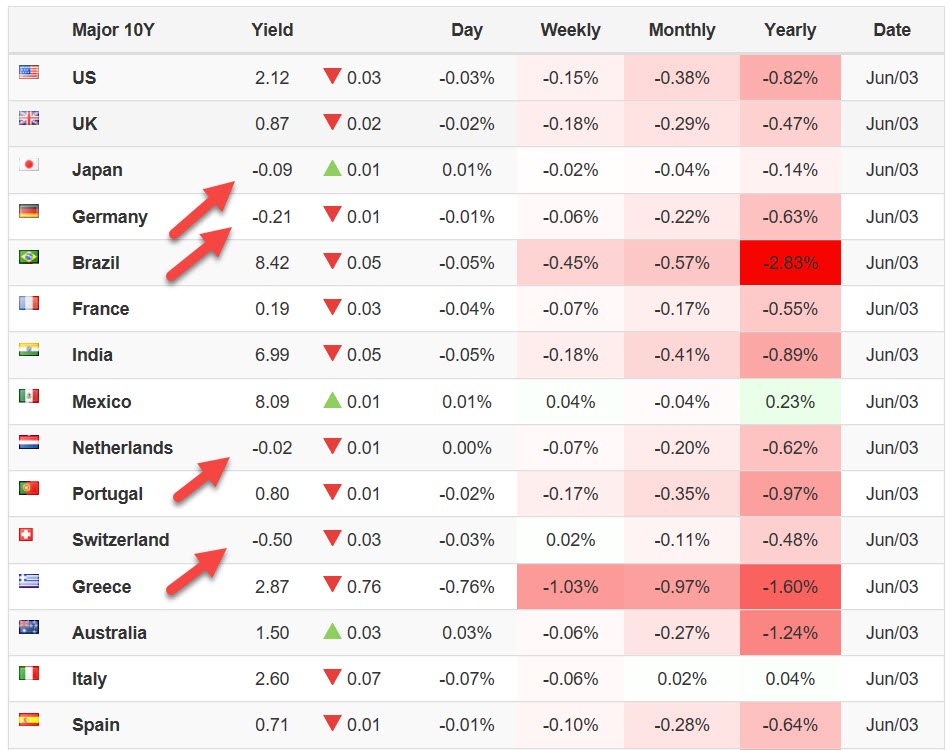Viewport: 950px width, 750px height.
Task: Open the Germany bond link
Action: [109, 217]
